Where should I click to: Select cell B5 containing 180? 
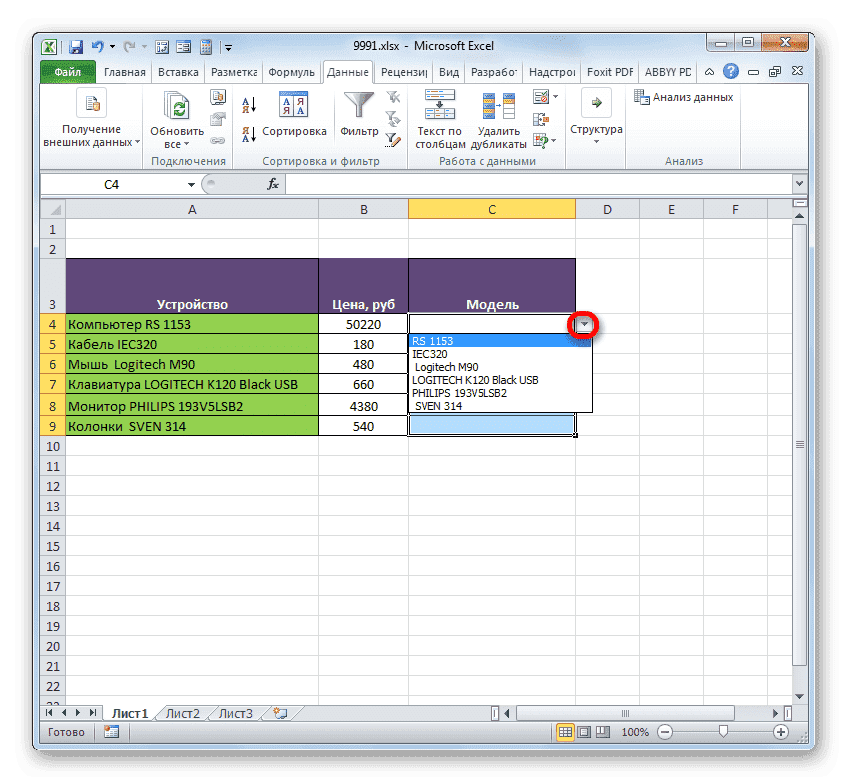[x=363, y=345]
